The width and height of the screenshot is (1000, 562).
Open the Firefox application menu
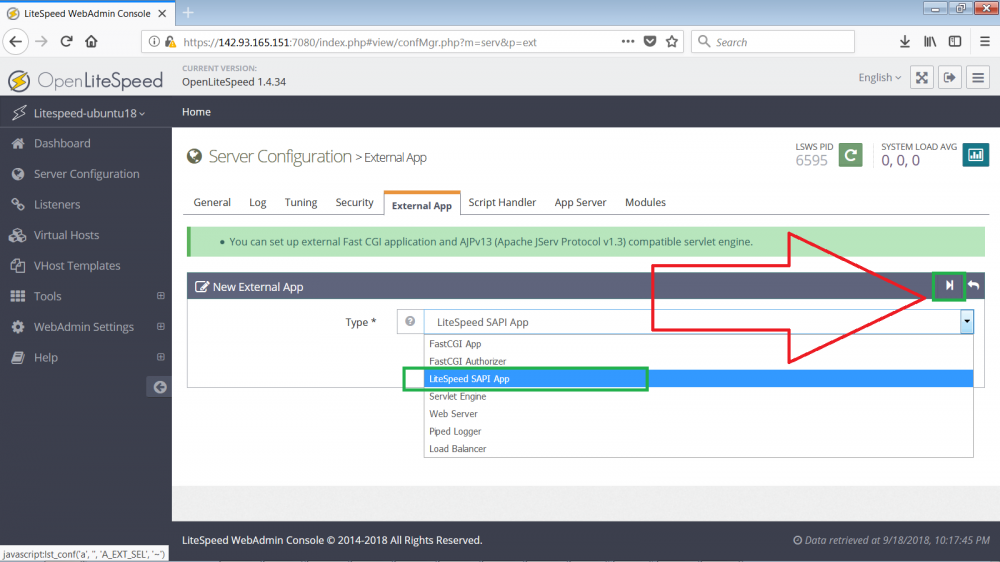pos(985,41)
